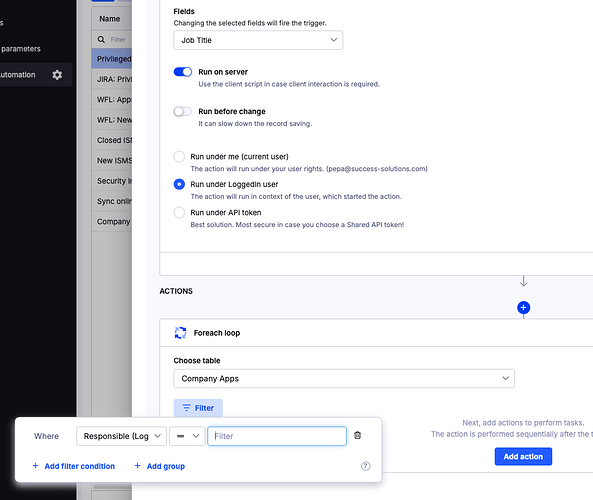Screen dimensions: 593x500
Task: Open the Security row in the list
Action: [x=112, y=181]
